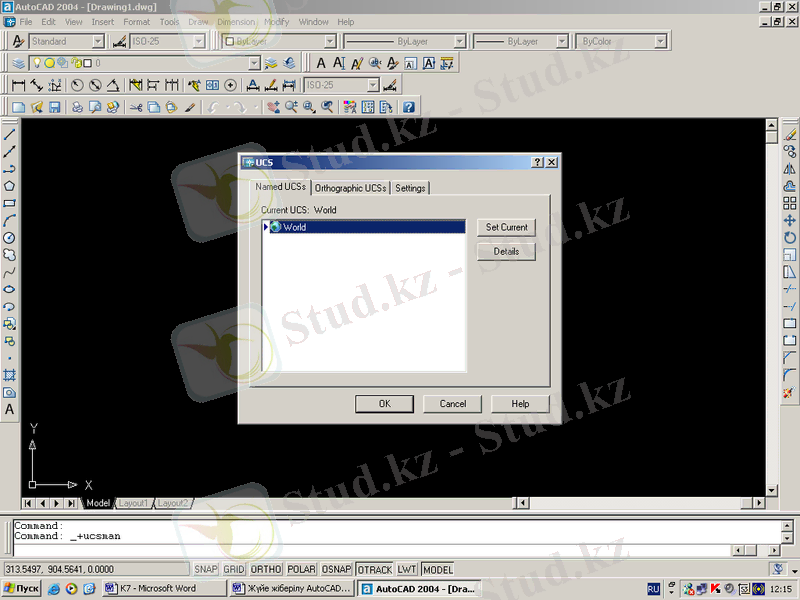Open the ByLayer color control dropdown
Screen dimensions: 800x600
[330, 41]
